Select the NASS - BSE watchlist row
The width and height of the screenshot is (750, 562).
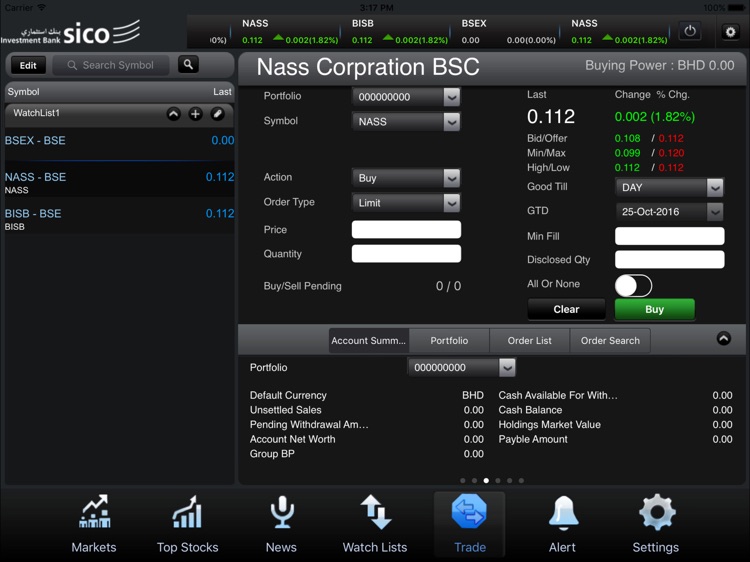coord(120,180)
